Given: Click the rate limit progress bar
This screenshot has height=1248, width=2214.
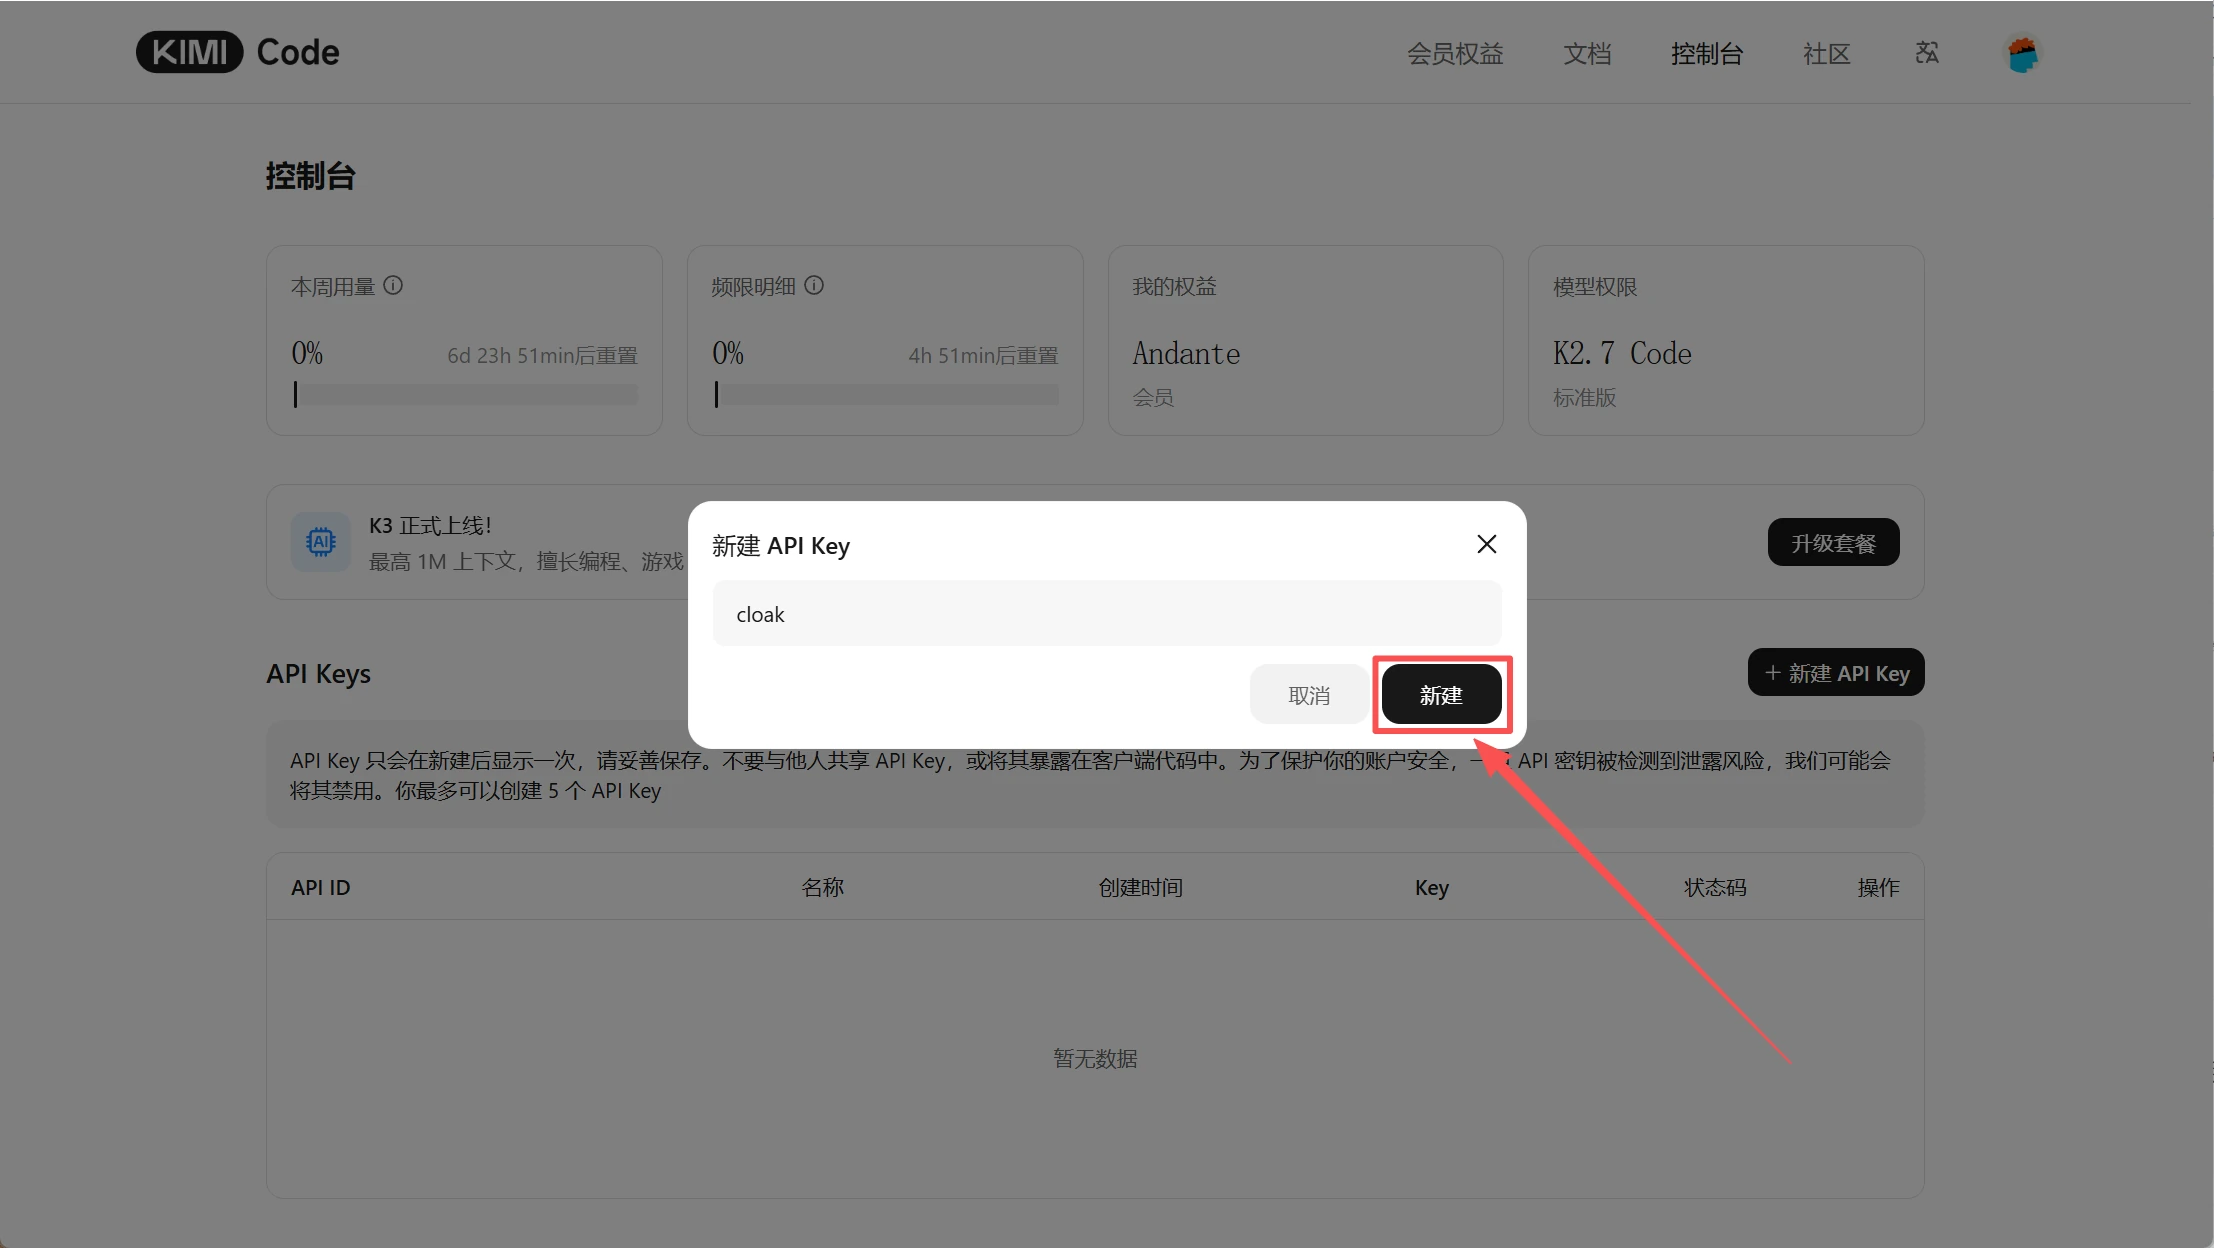Looking at the screenshot, I should (886, 395).
